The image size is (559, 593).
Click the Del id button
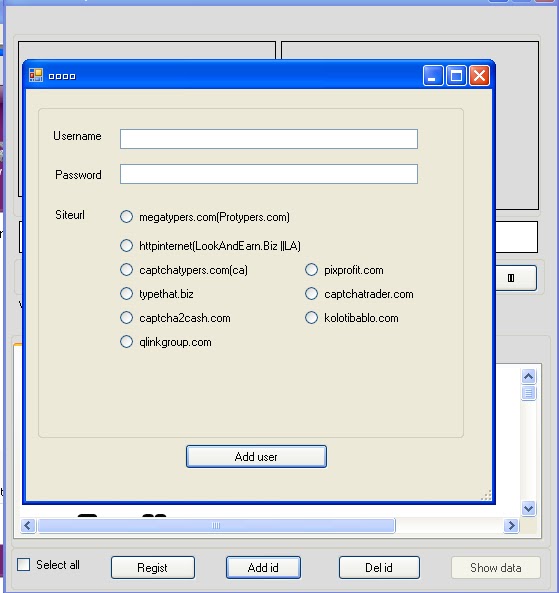point(379,567)
